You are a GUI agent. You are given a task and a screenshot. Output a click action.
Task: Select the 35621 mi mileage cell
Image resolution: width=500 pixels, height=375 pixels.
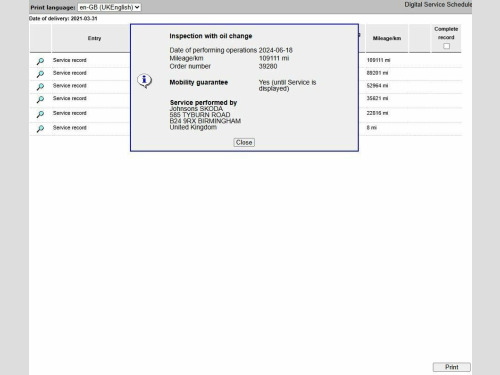click(377, 98)
